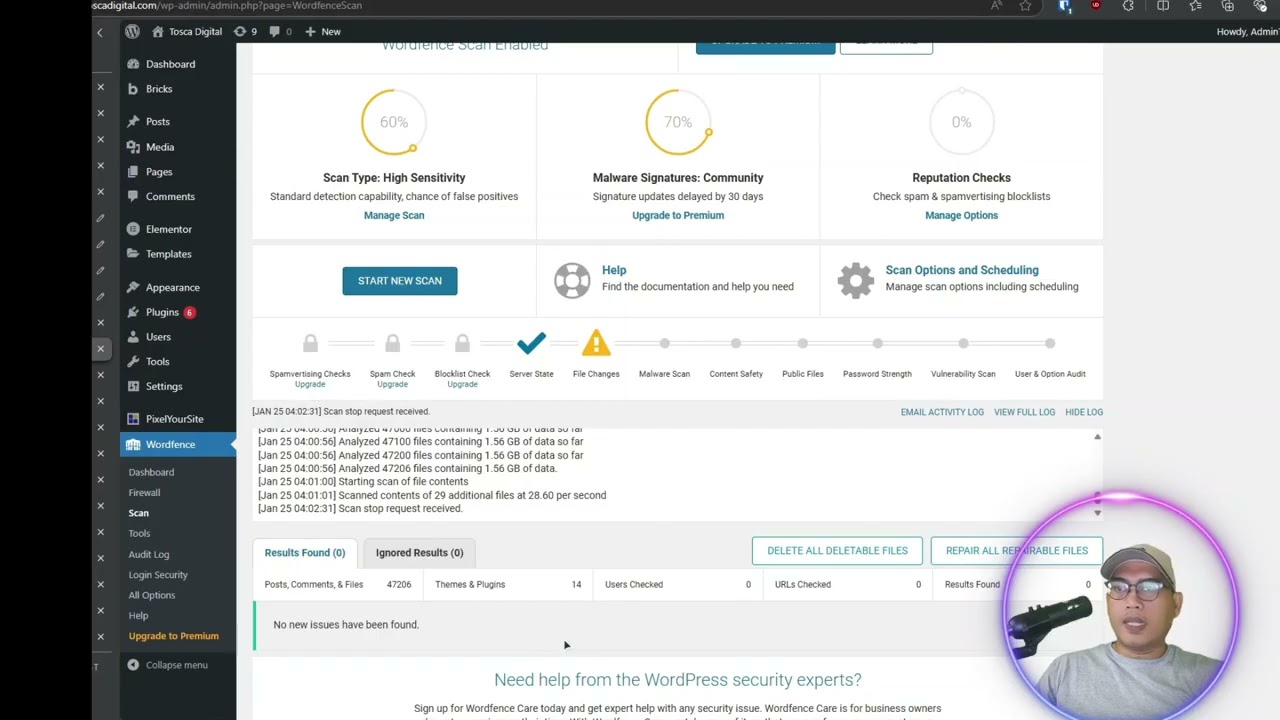Open the Manage Scan link
The height and width of the screenshot is (720, 1280).
[394, 215]
